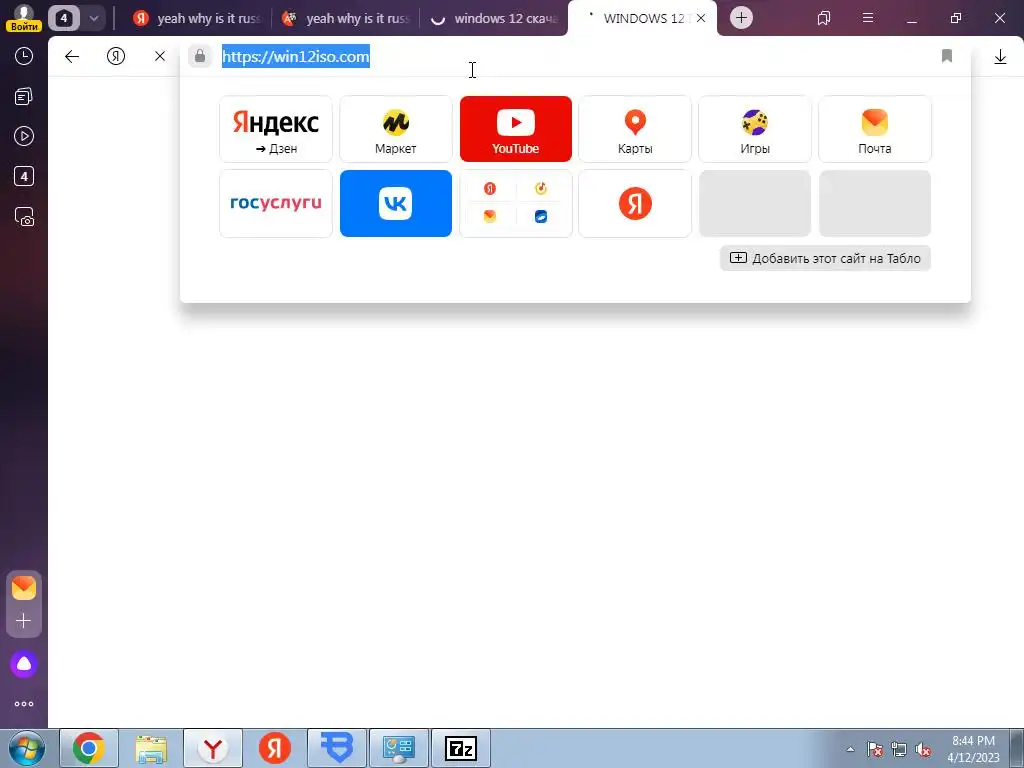Click the muted volume tray icon
Screen dimensions: 1024x768
pyautogui.click(x=923, y=750)
